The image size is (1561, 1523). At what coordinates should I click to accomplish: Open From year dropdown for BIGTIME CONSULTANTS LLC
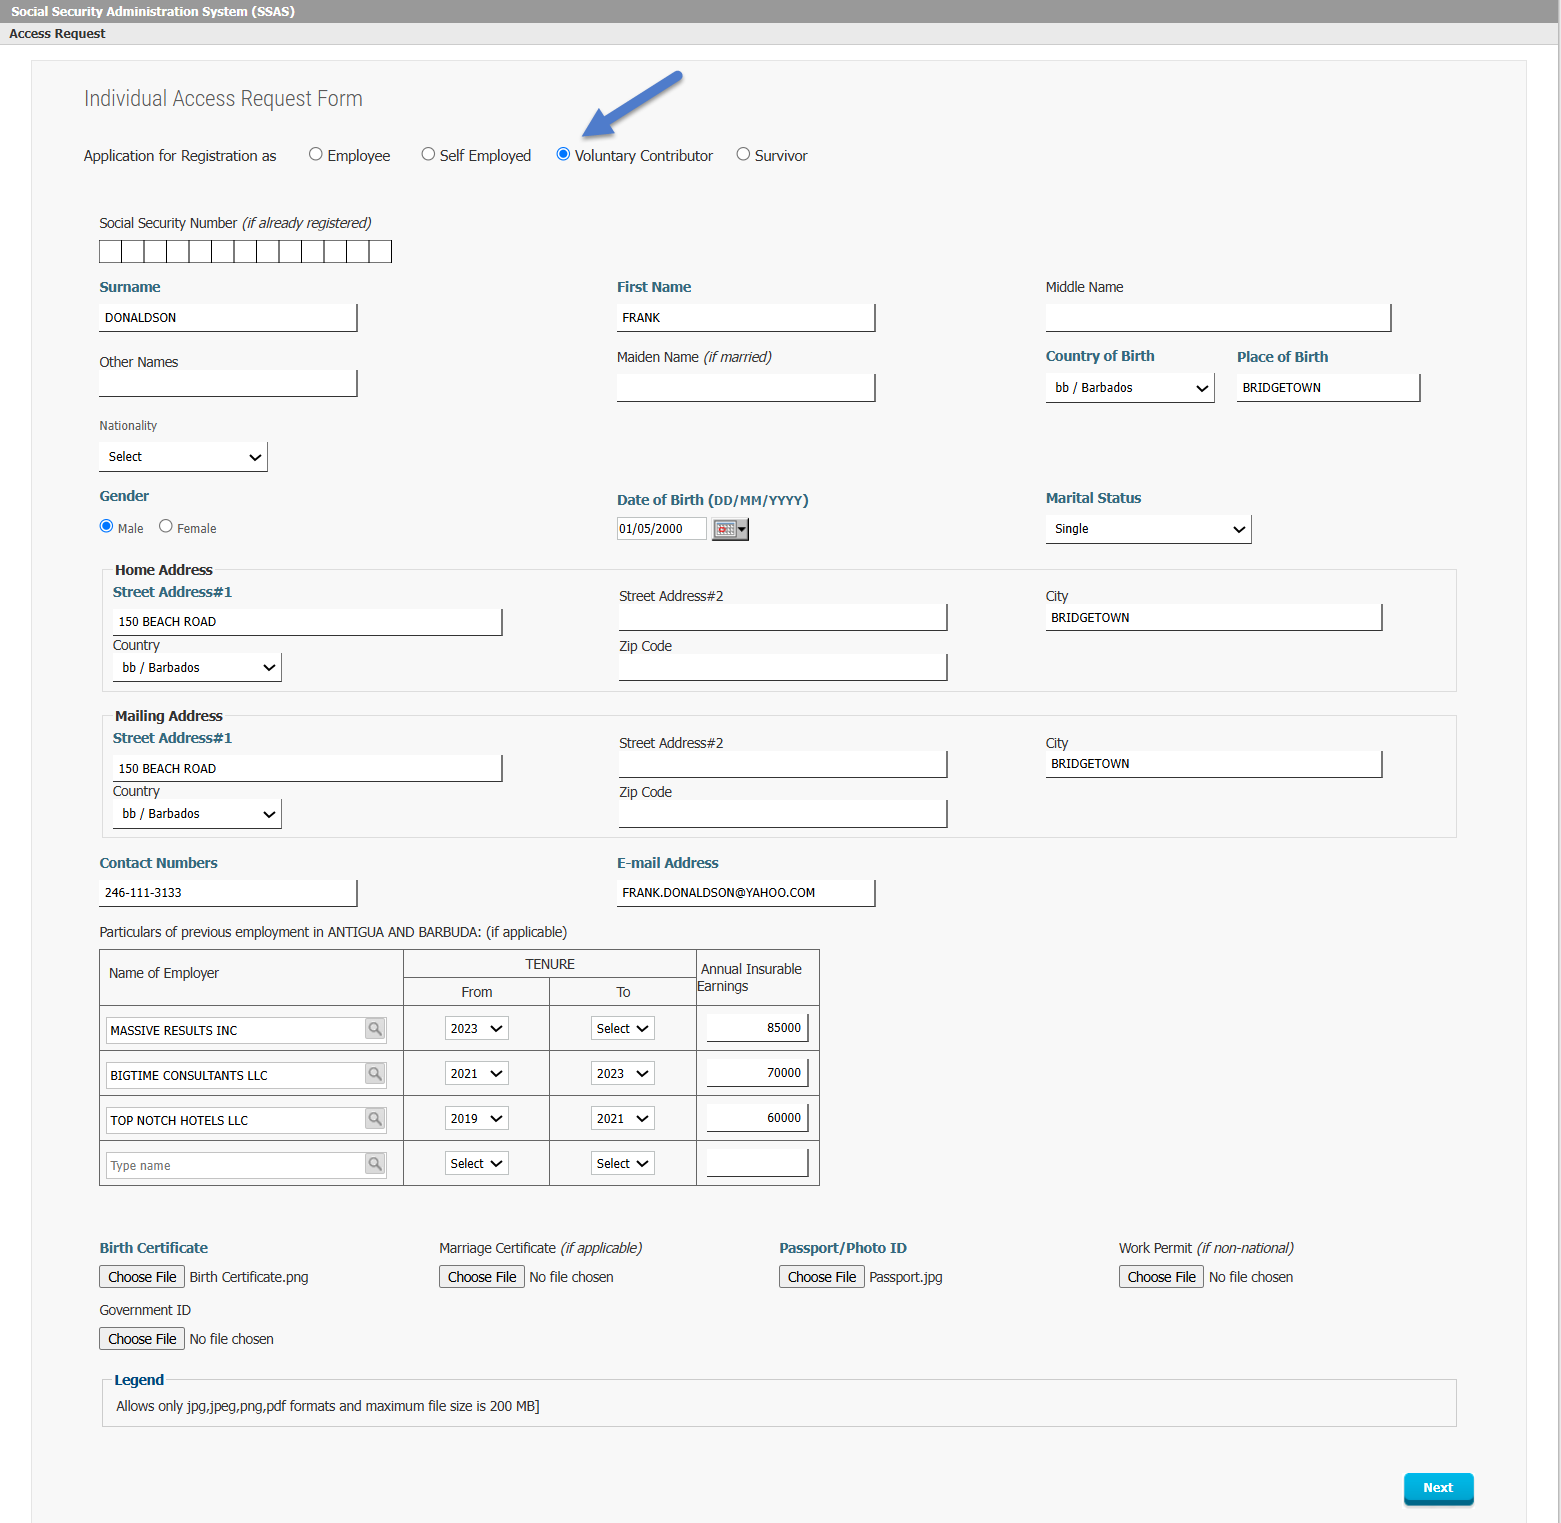click(x=477, y=1073)
